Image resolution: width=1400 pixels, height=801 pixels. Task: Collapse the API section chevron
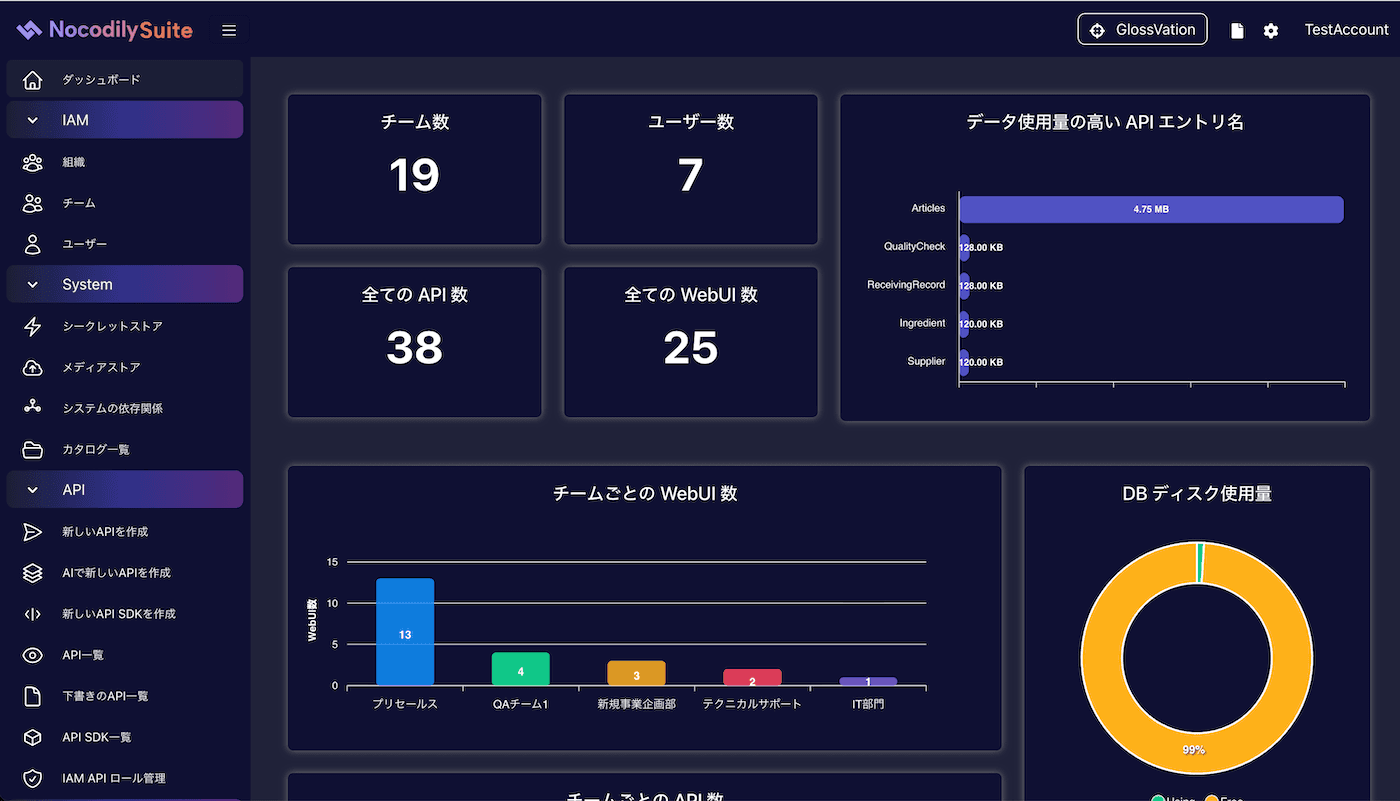(33, 490)
